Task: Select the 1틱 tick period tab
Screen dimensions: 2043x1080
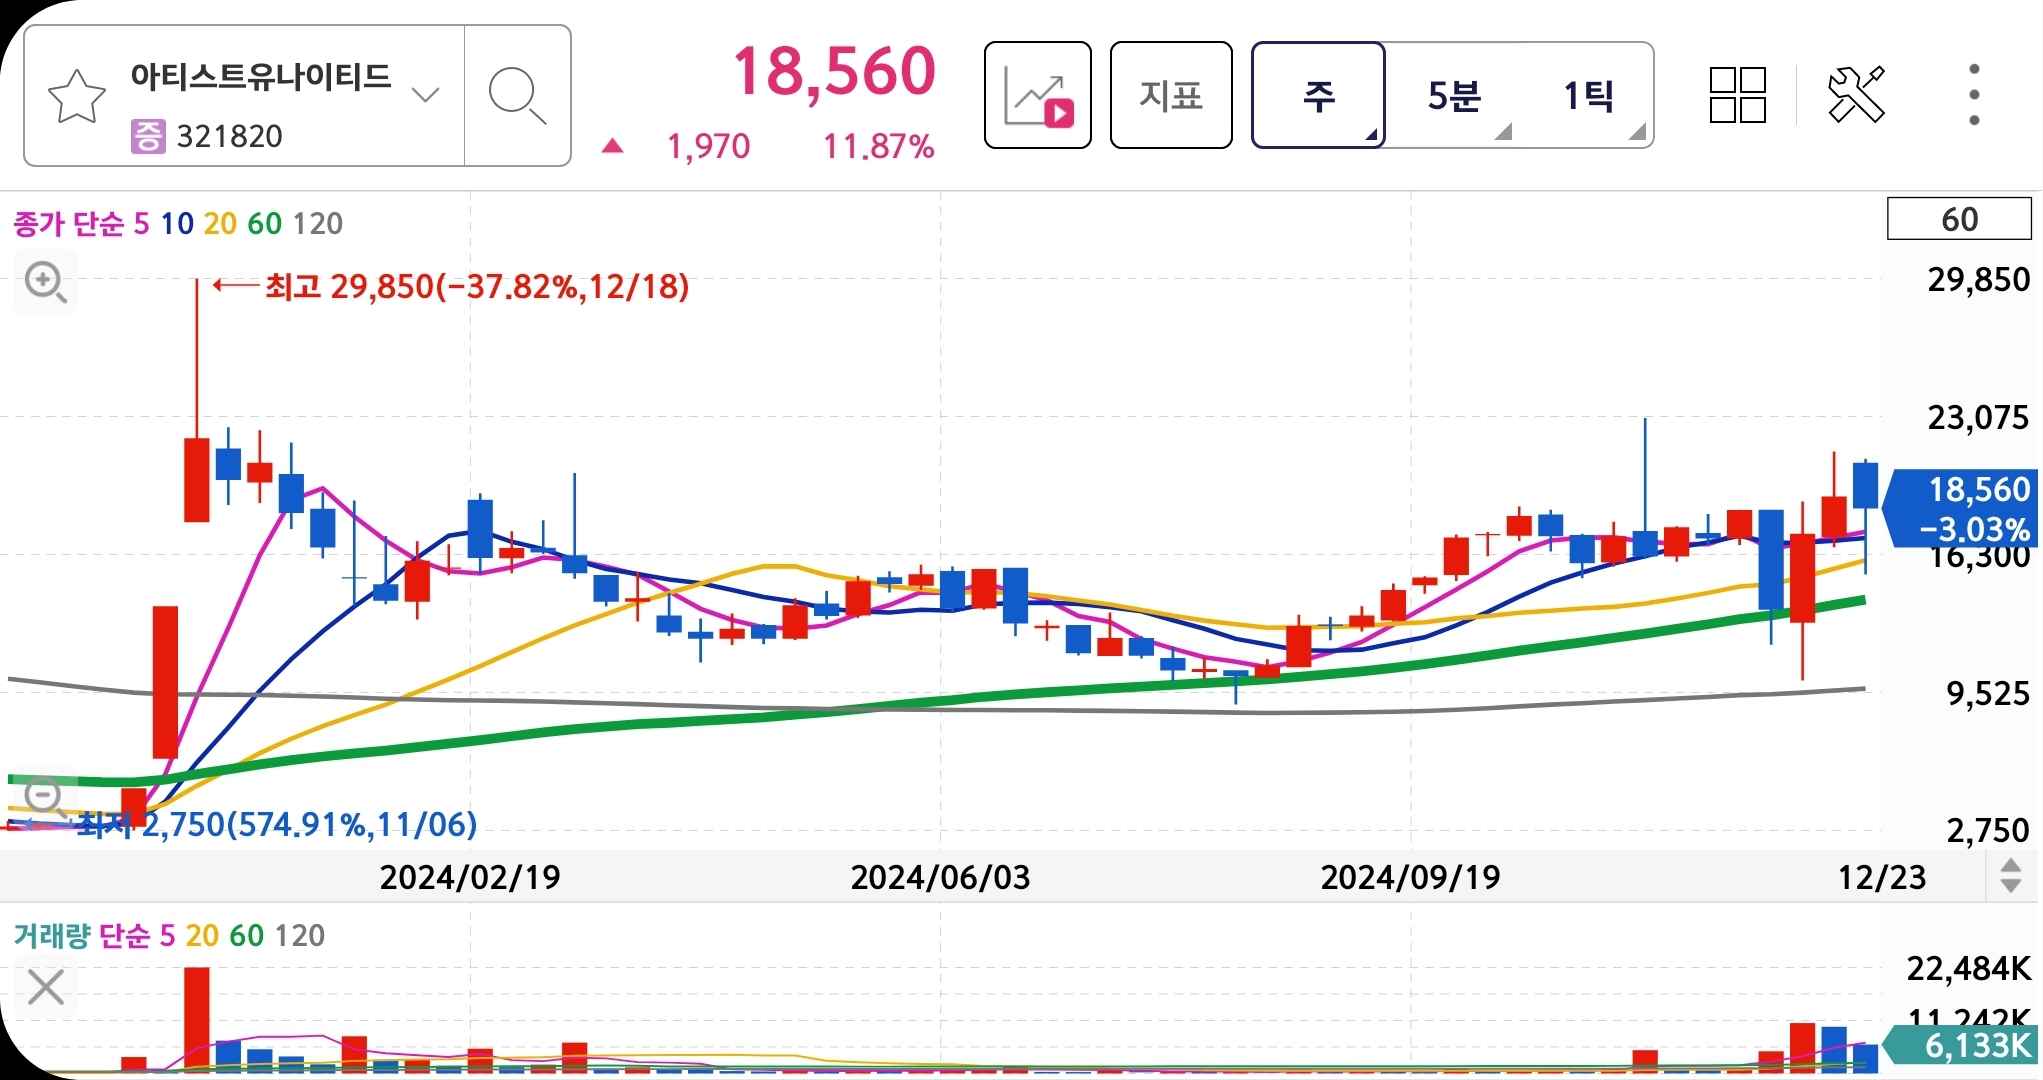Action: [x=1588, y=96]
